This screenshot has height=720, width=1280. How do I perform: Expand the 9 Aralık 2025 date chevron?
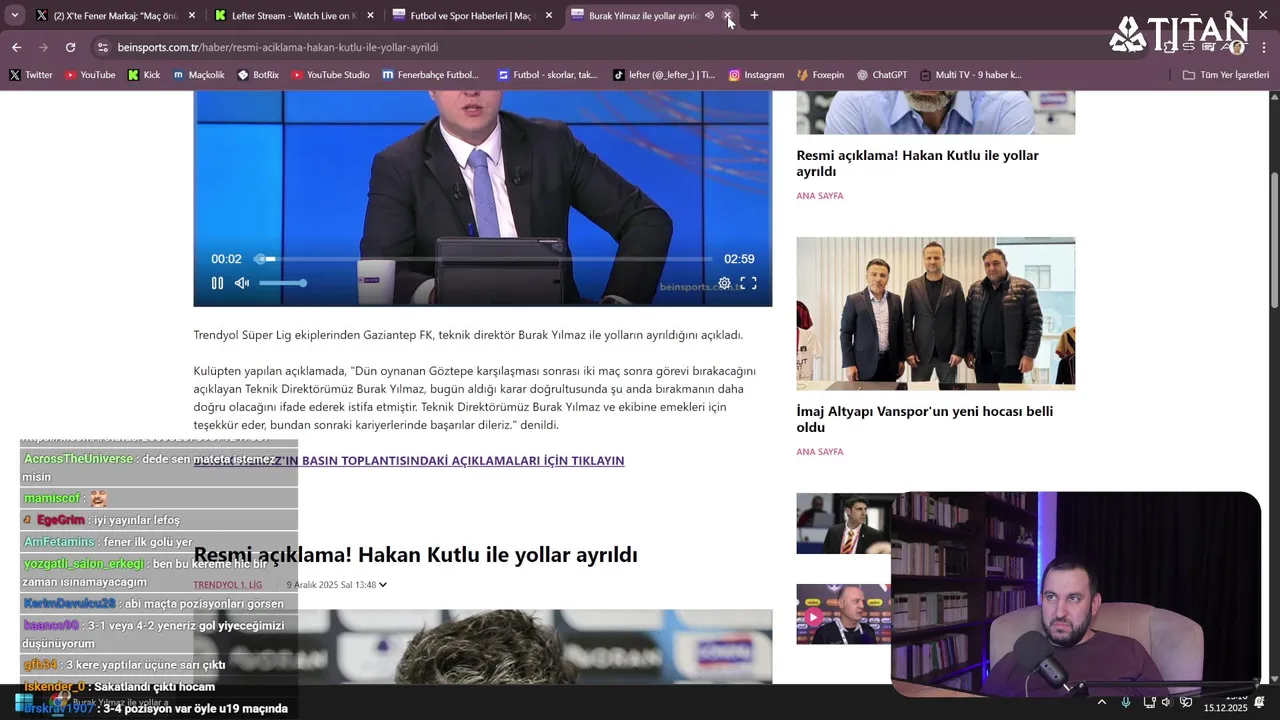point(382,585)
